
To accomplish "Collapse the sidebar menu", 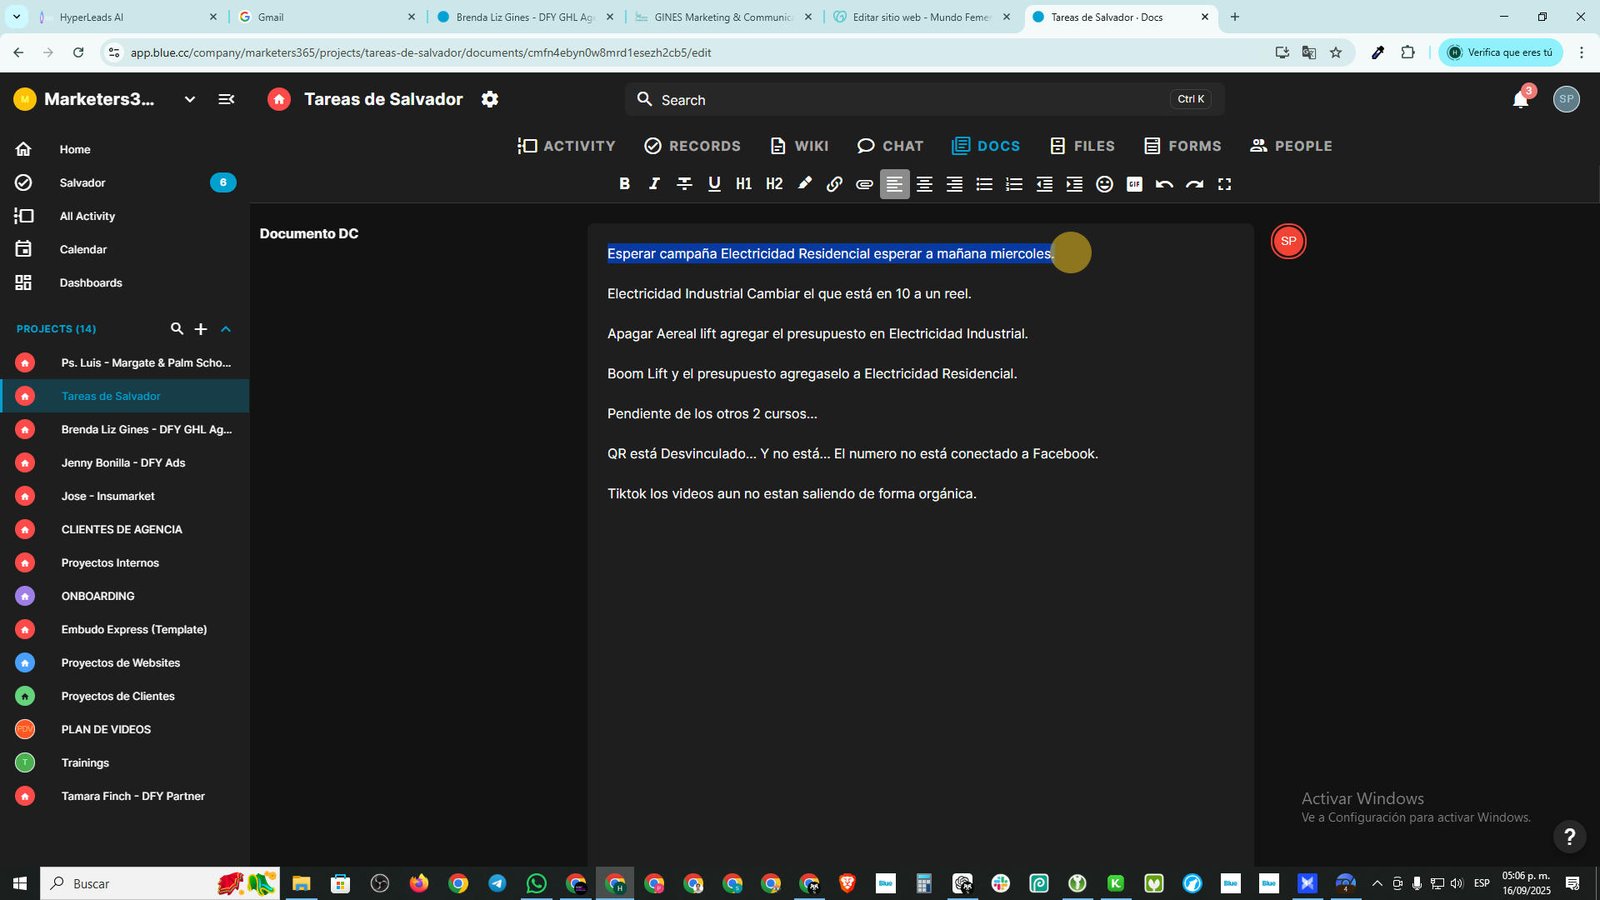I will click(226, 99).
